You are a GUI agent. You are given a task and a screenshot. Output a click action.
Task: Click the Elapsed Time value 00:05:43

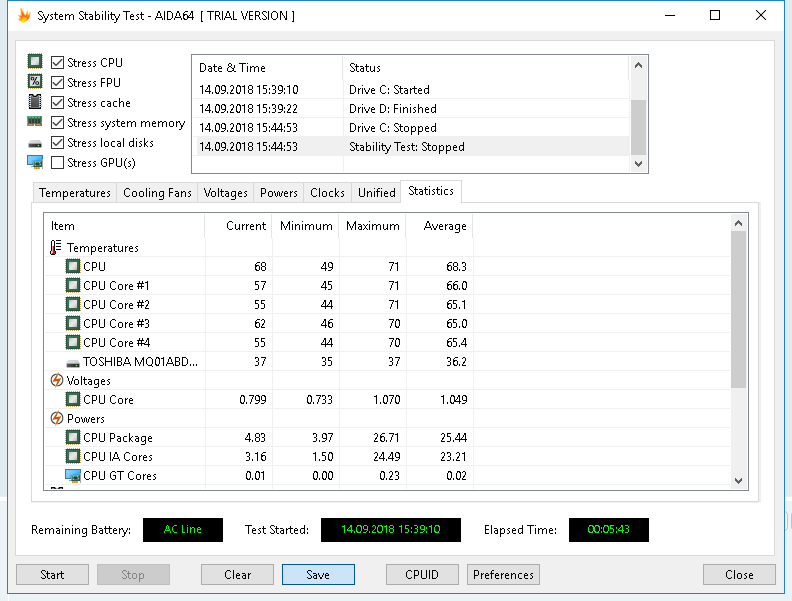(x=609, y=530)
